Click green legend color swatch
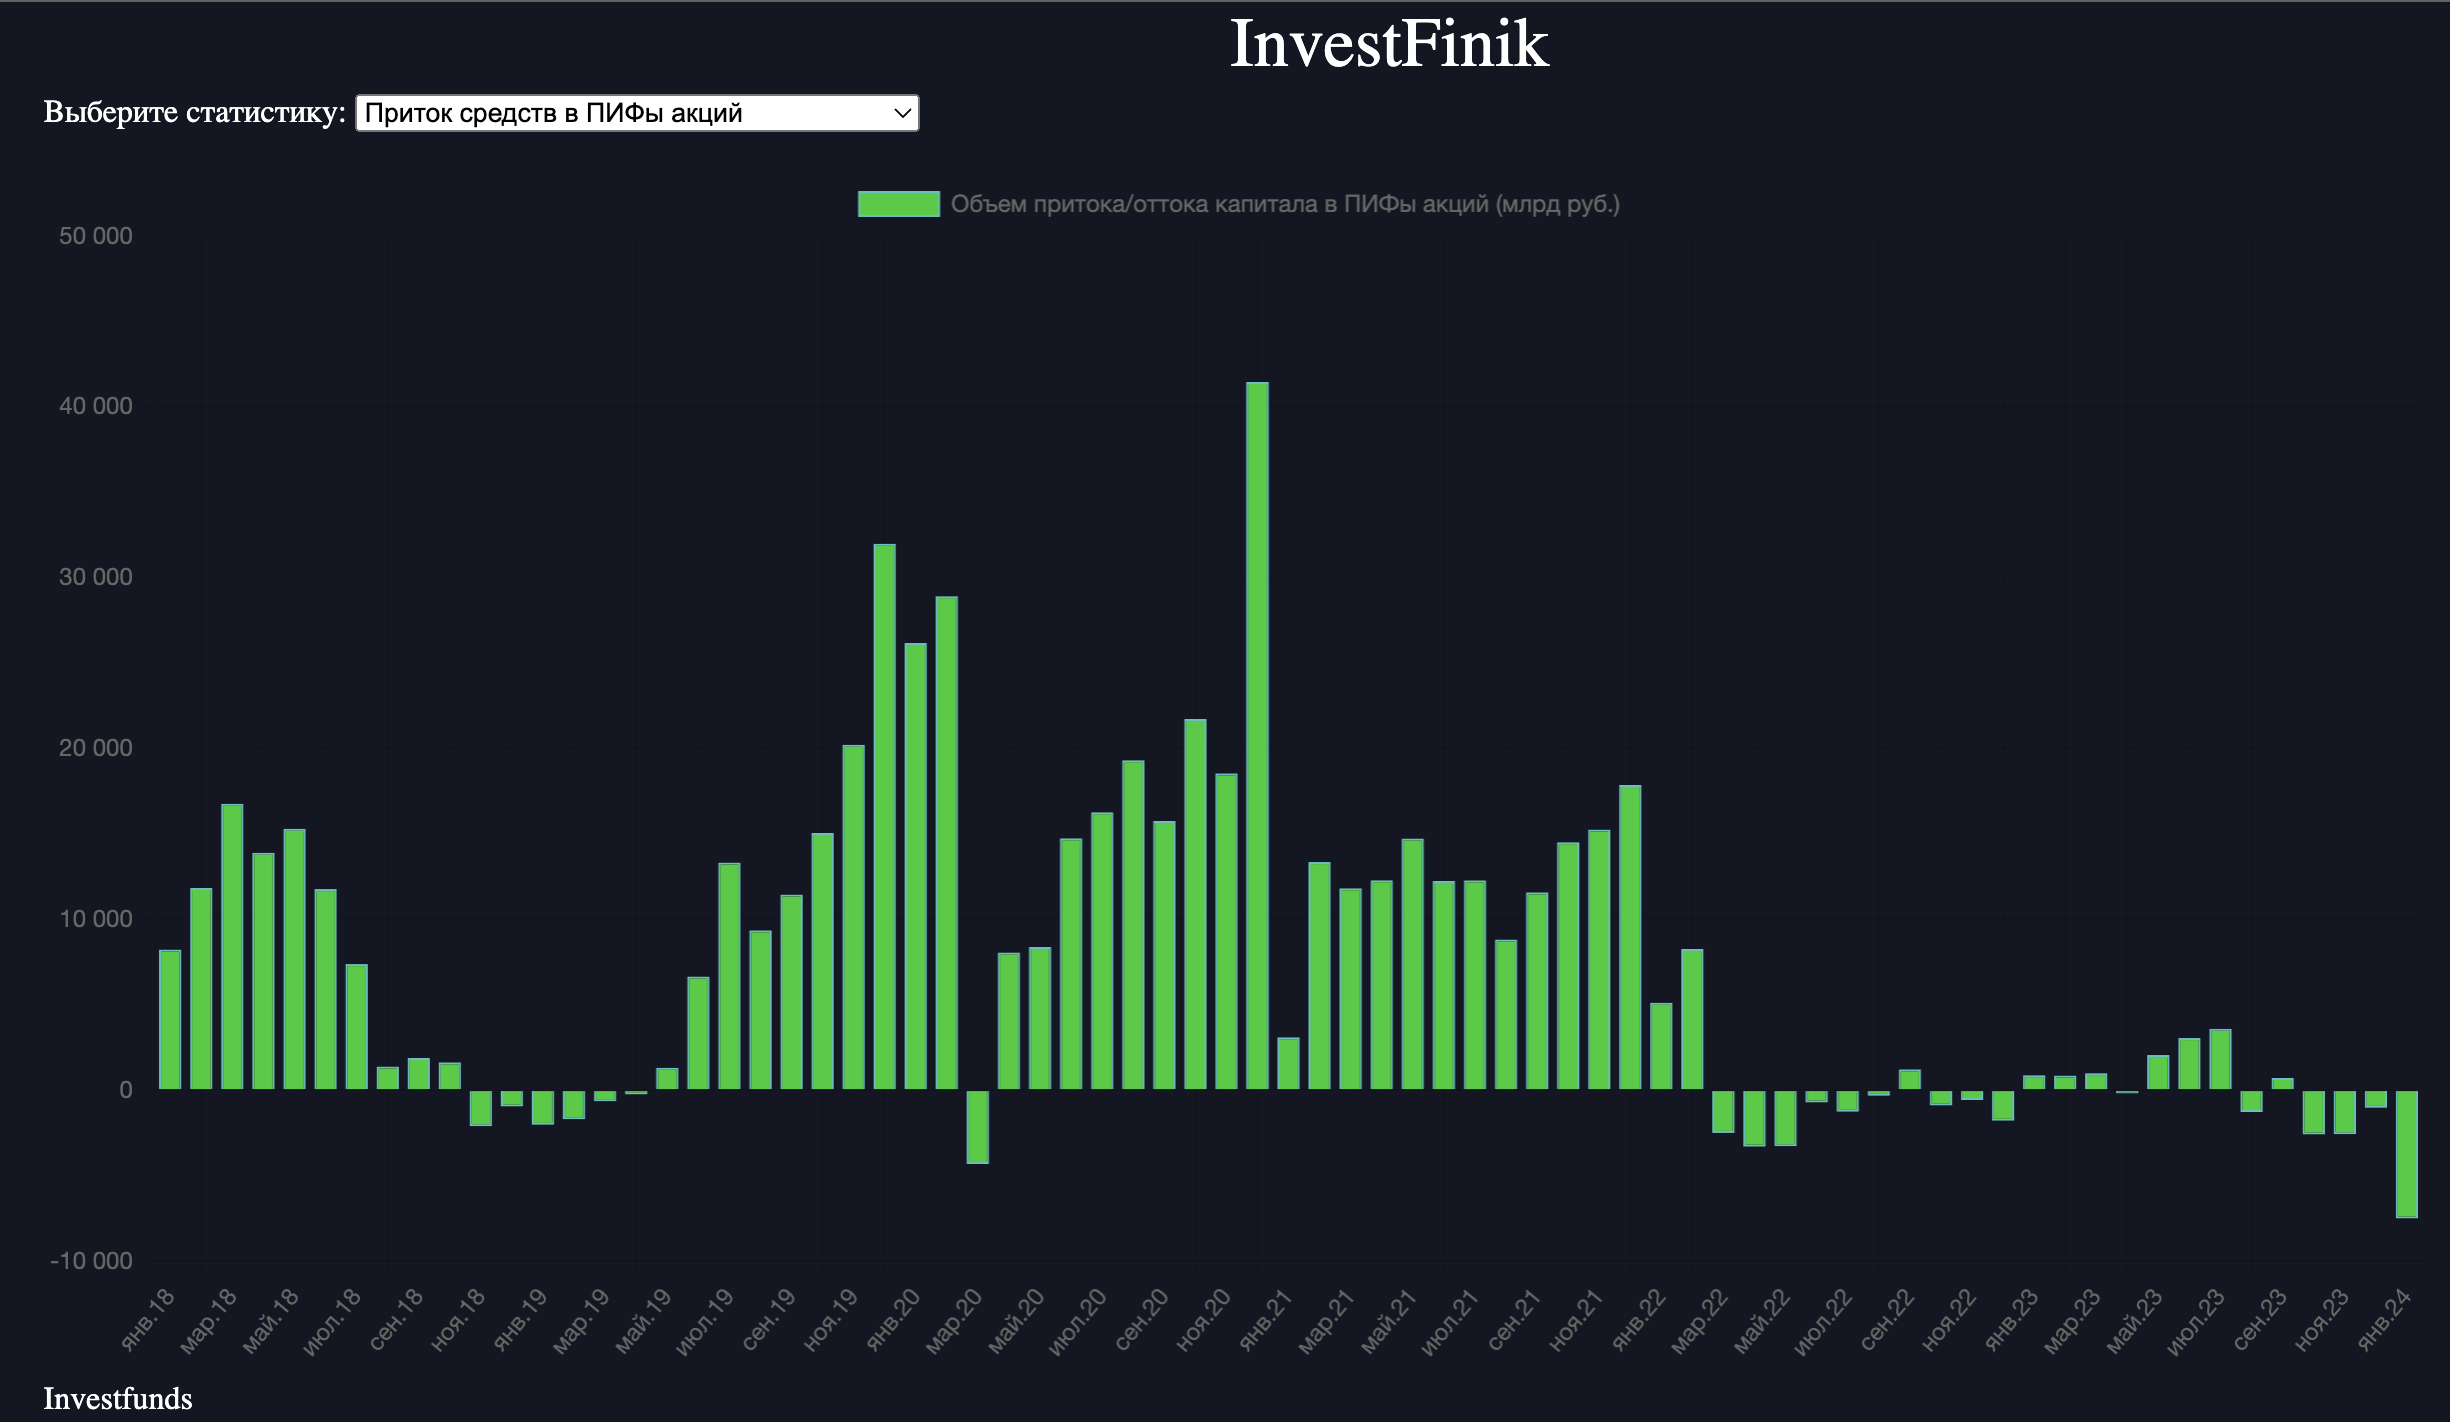 898,204
